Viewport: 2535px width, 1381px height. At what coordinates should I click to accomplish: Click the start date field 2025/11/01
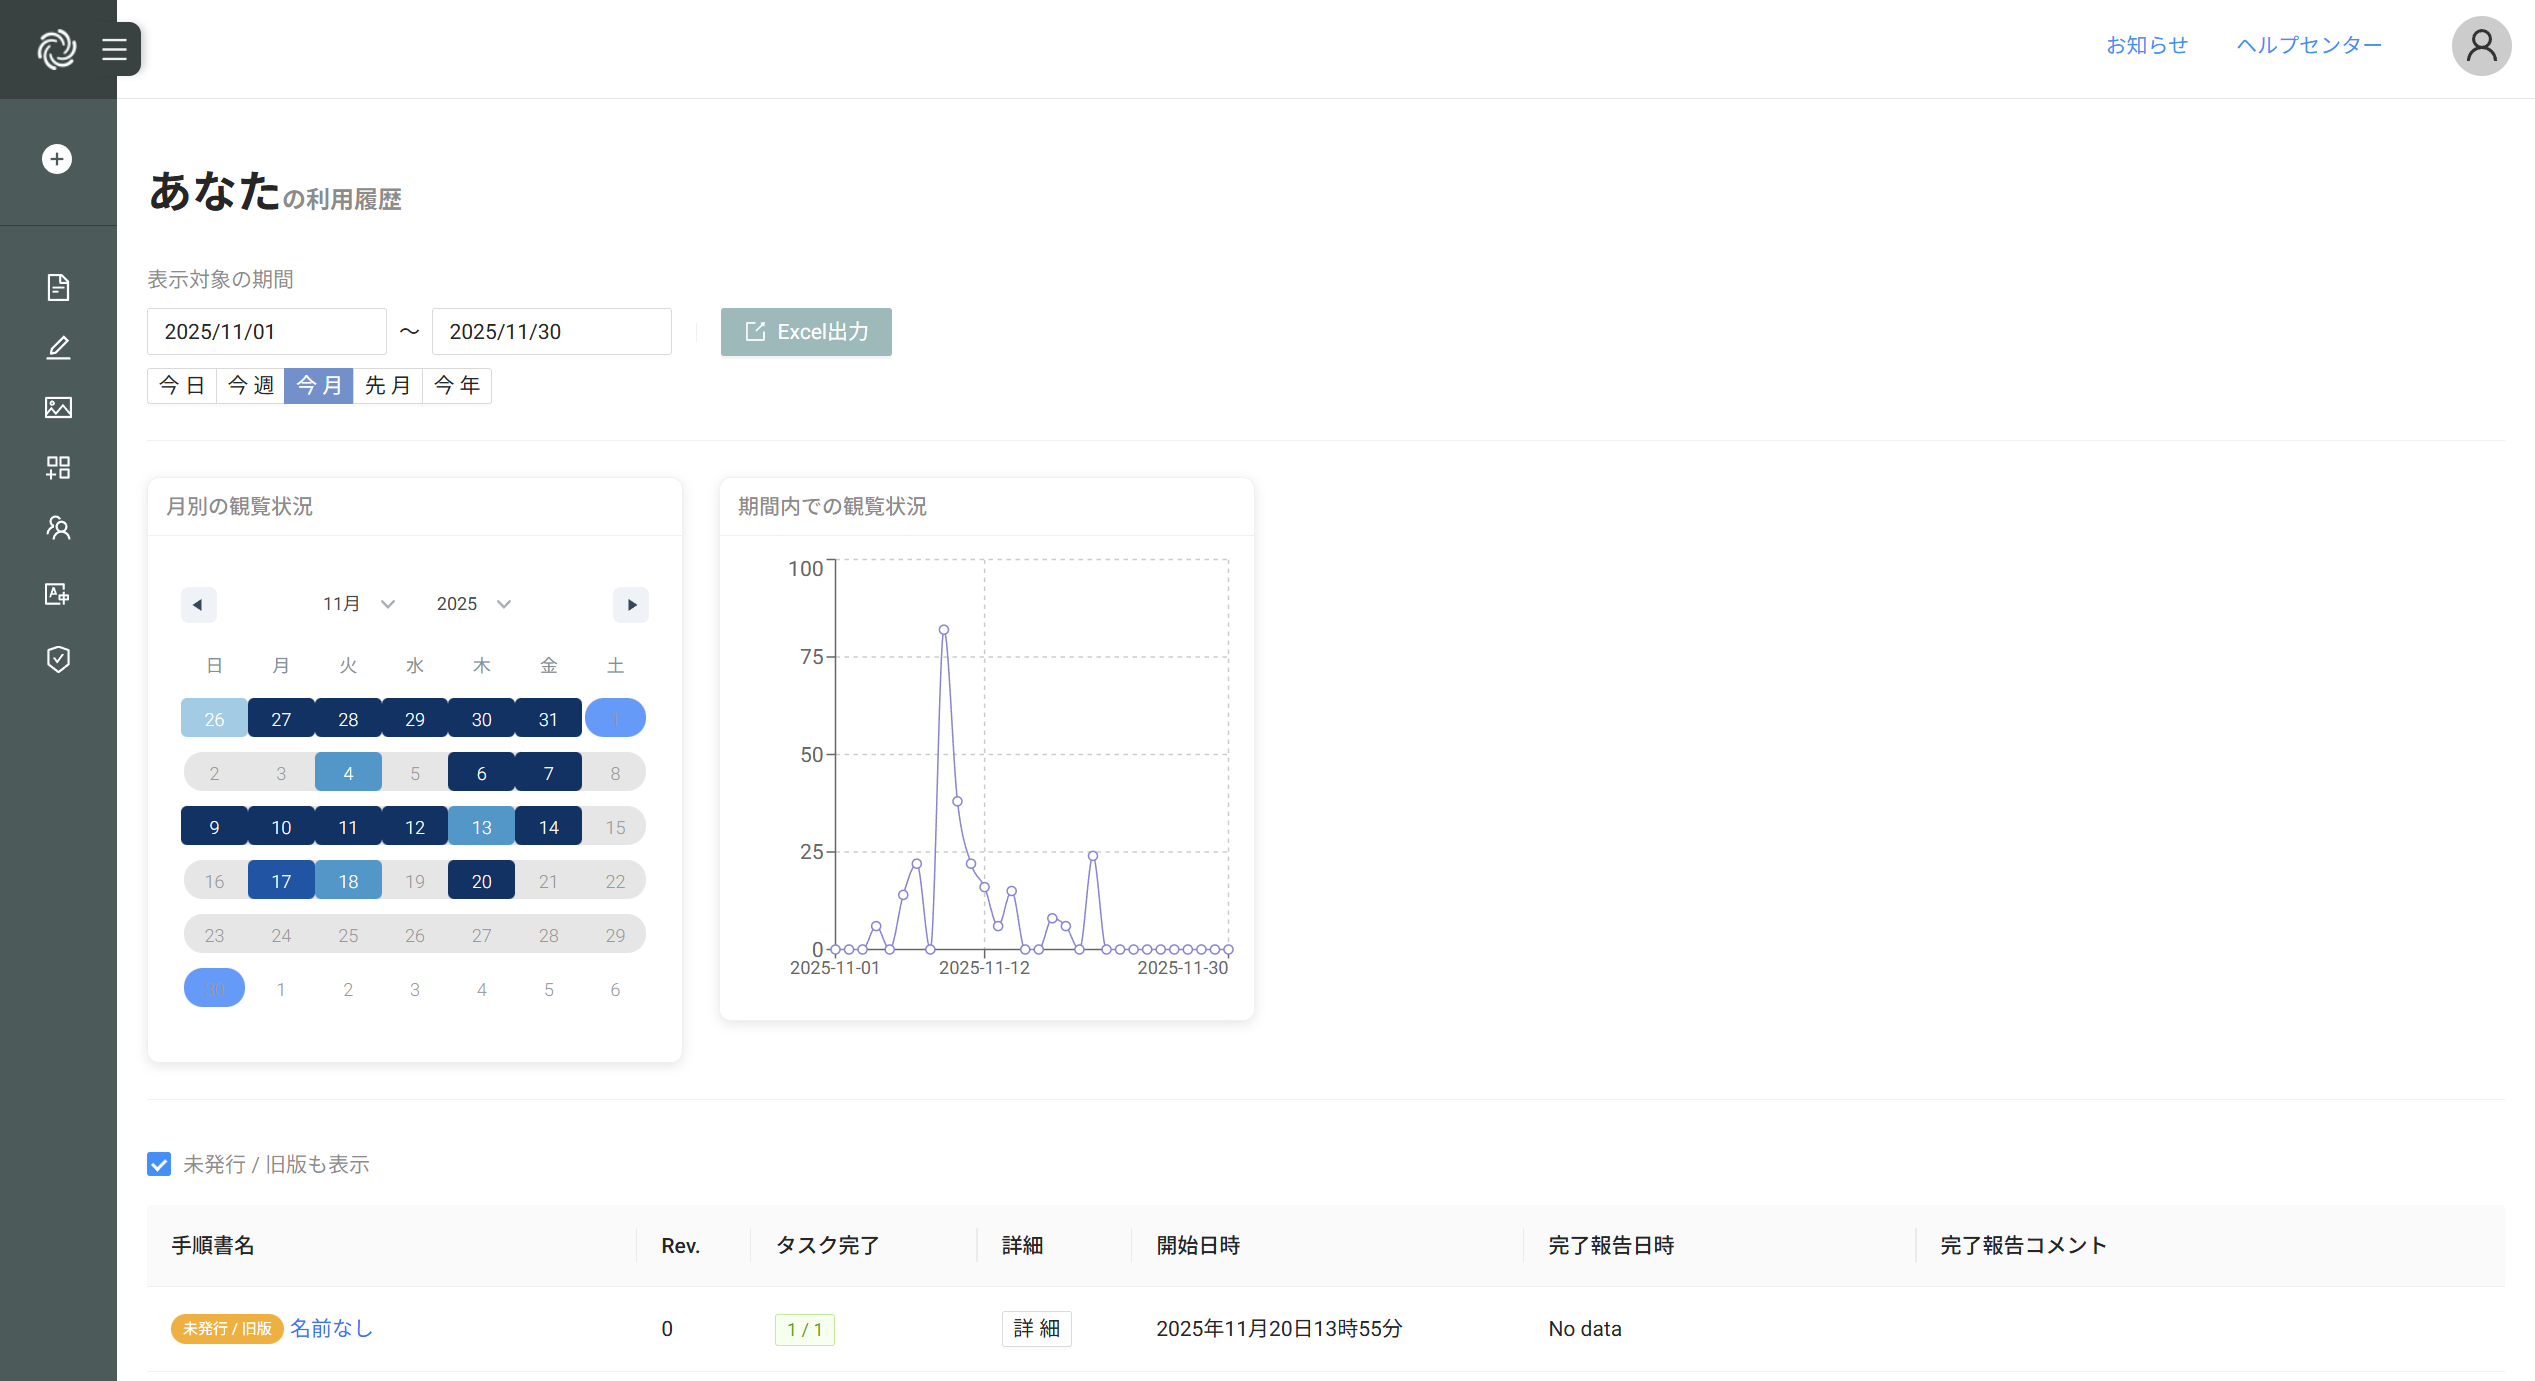coord(266,332)
